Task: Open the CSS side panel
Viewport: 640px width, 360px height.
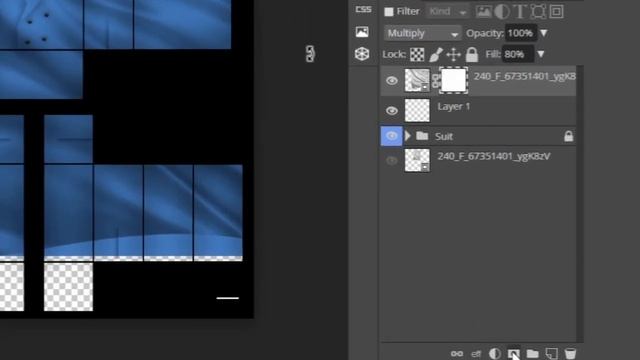Action: pyautogui.click(x=363, y=9)
